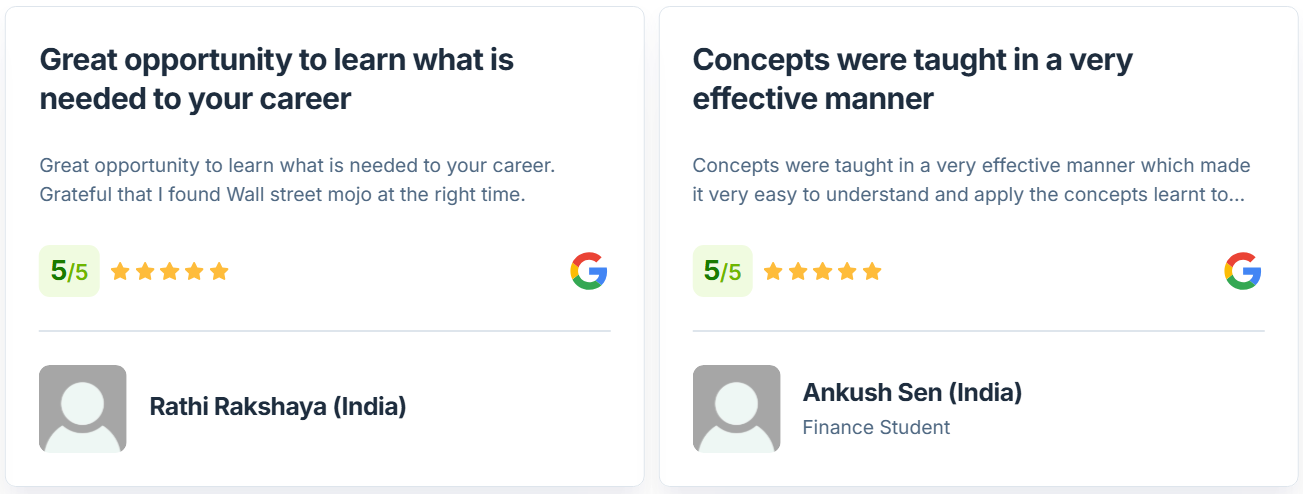Click the first star in Rathi's rating

[x=121, y=271]
